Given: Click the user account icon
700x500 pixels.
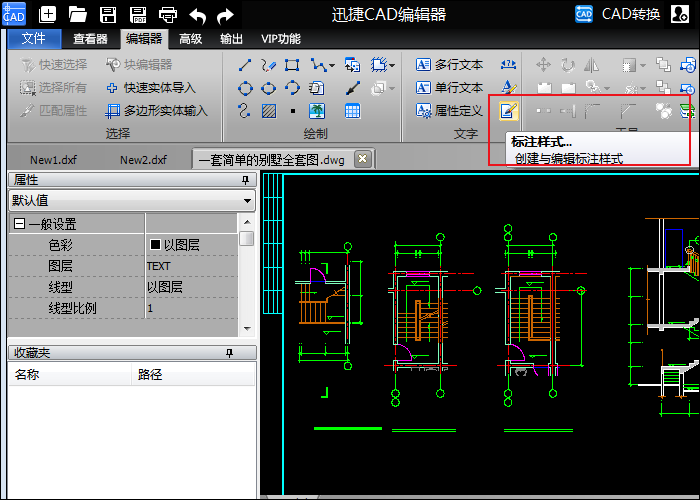Looking at the screenshot, I should pyautogui.click(x=679, y=14).
